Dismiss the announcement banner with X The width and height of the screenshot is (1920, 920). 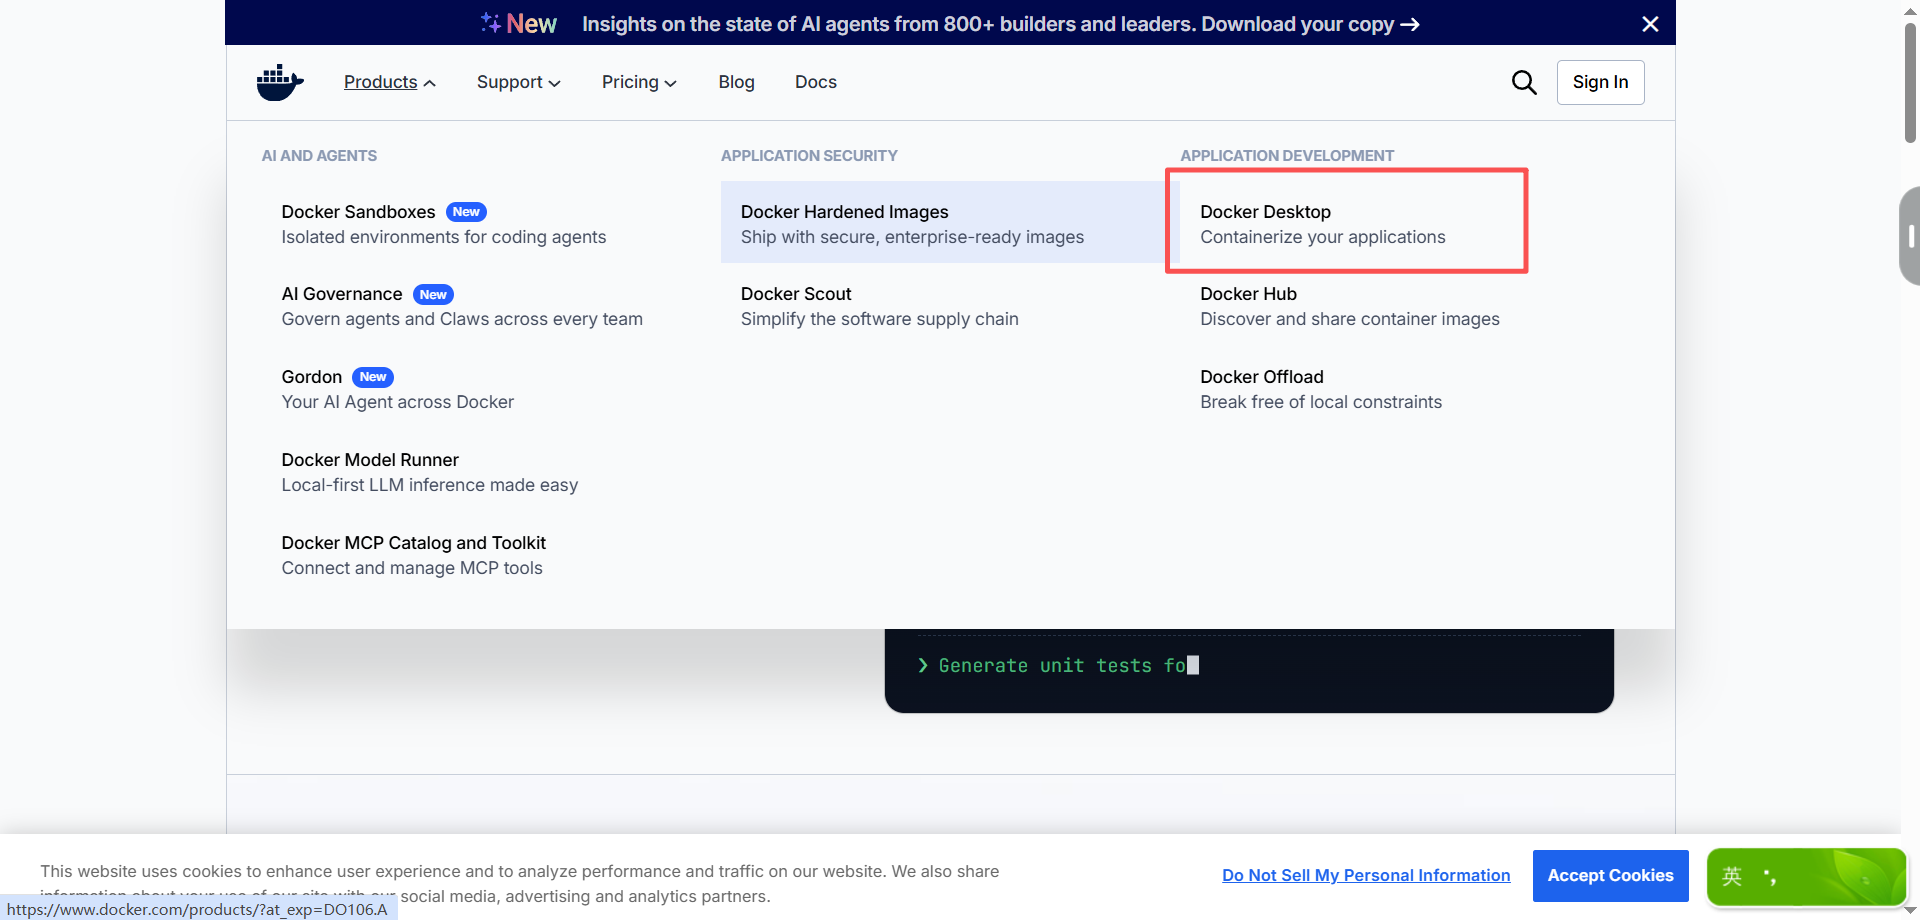pyautogui.click(x=1650, y=24)
